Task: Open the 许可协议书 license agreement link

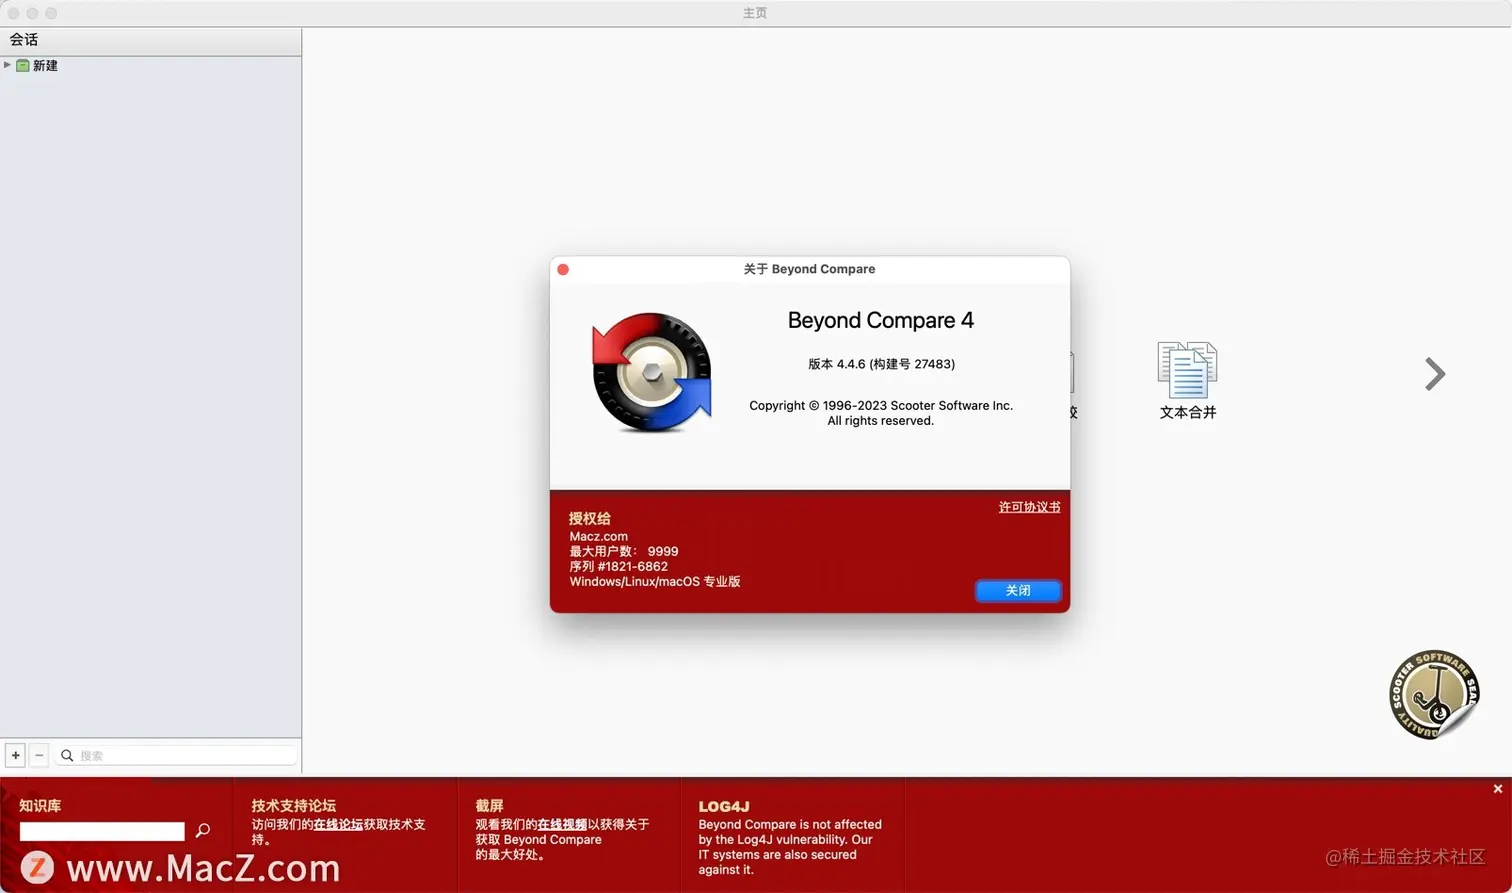Action: 1028,507
